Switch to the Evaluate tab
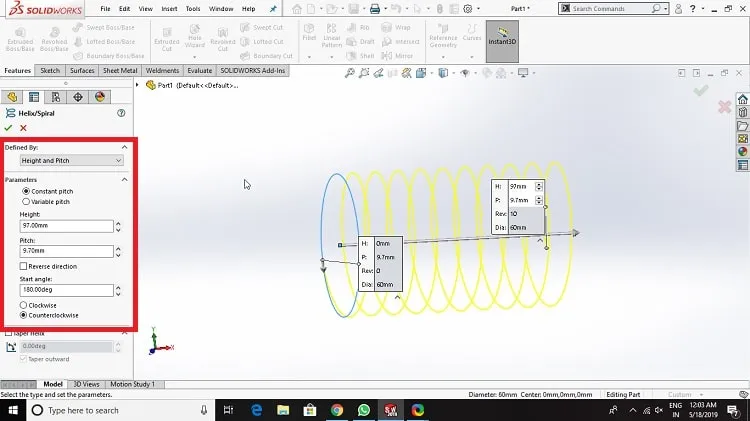The height and width of the screenshot is (421, 750). (199, 70)
